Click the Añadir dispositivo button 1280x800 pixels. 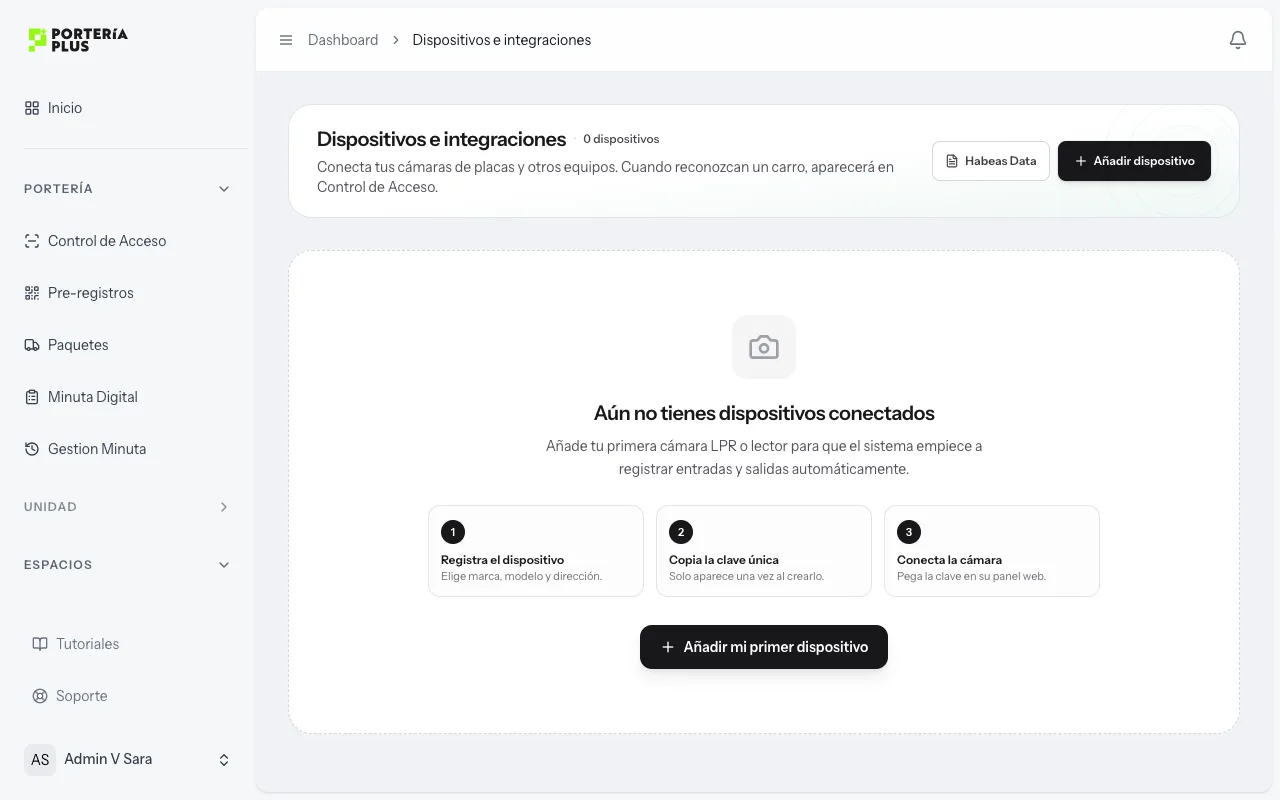(1134, 161)
